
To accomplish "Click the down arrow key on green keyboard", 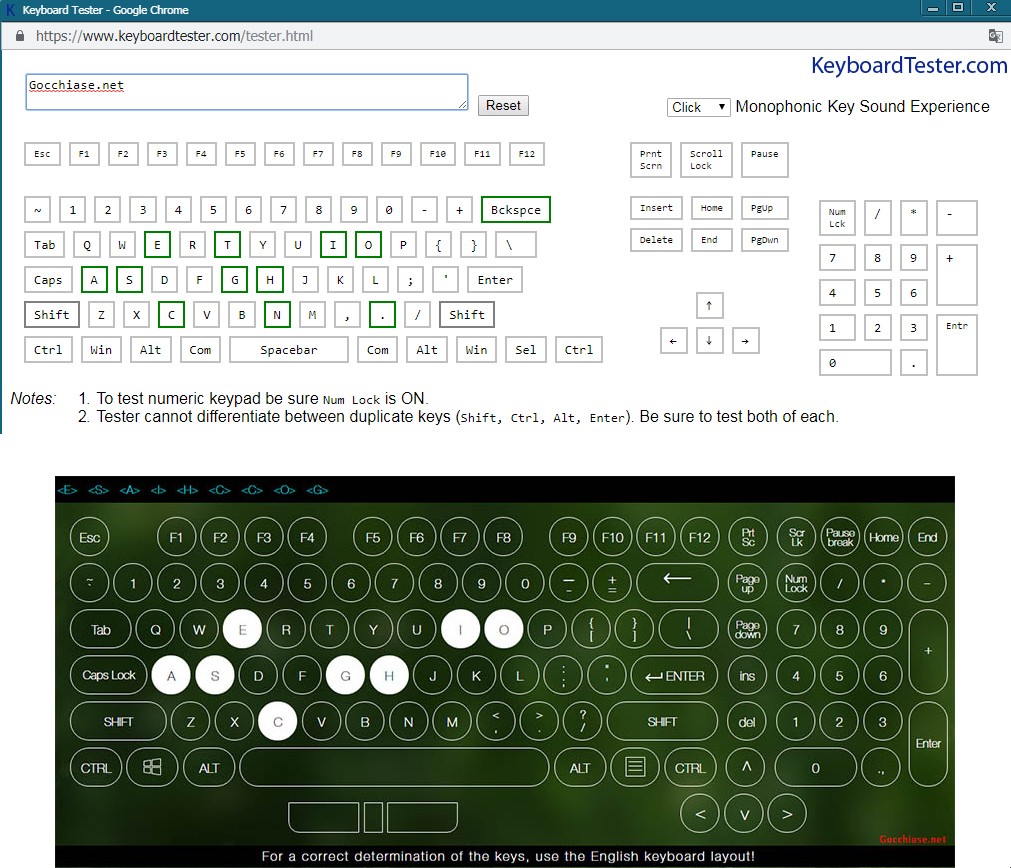I will [743, 814].
